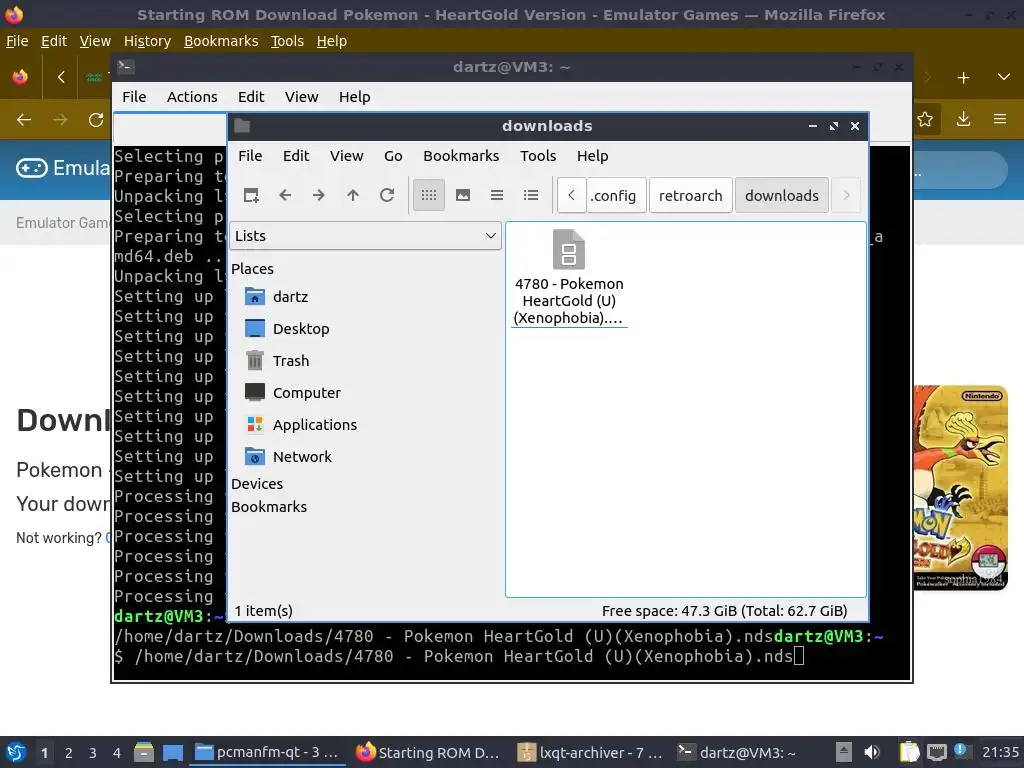This screenshot has height=768, width=1024.
Task: Open Help menu in terminal window
Action: click(355, 97)
